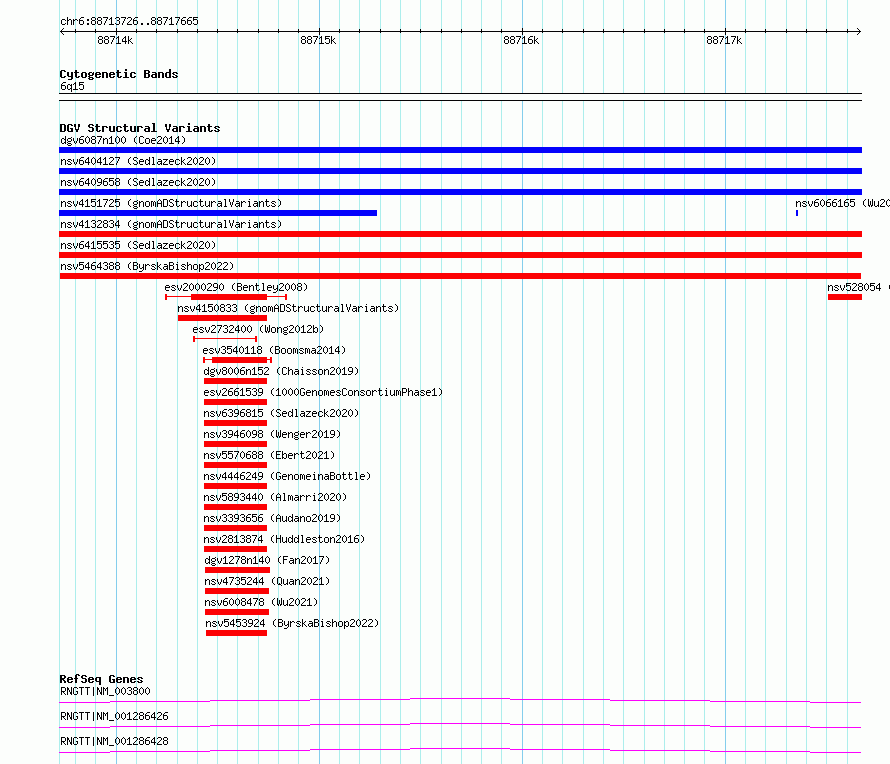
Task: Click the red bar under nsv6415535
Action: [x=460, y=255]
